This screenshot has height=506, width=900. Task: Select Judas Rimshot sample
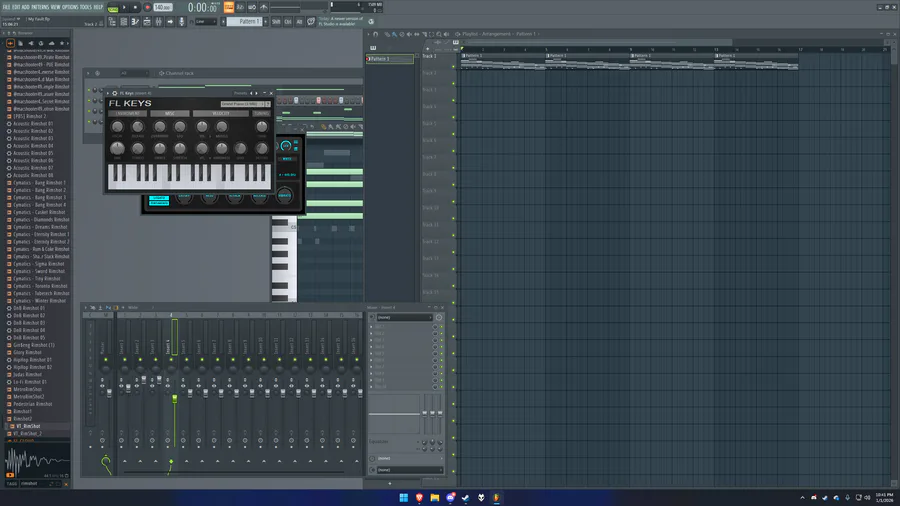point(28,374)
